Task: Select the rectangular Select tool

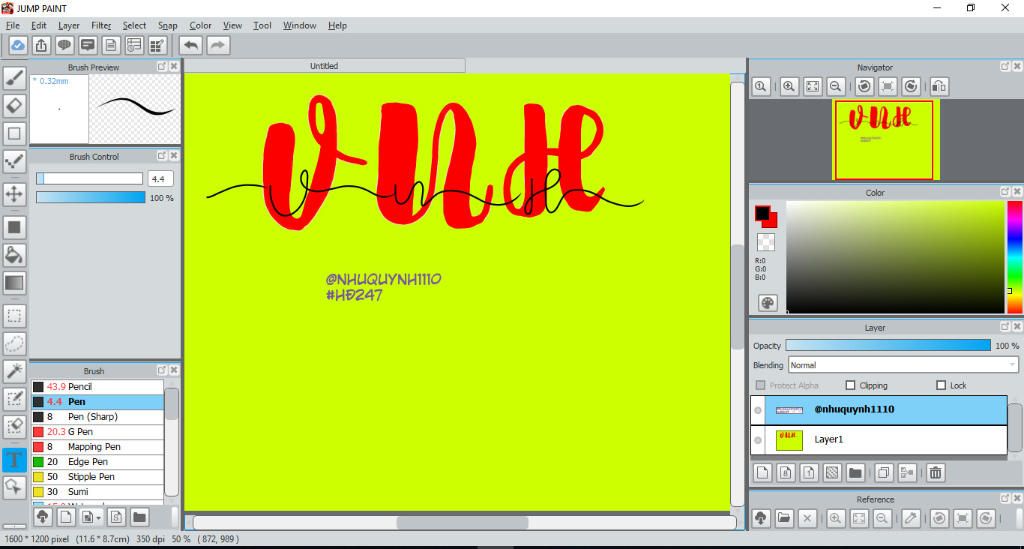Action: (14, 316)
